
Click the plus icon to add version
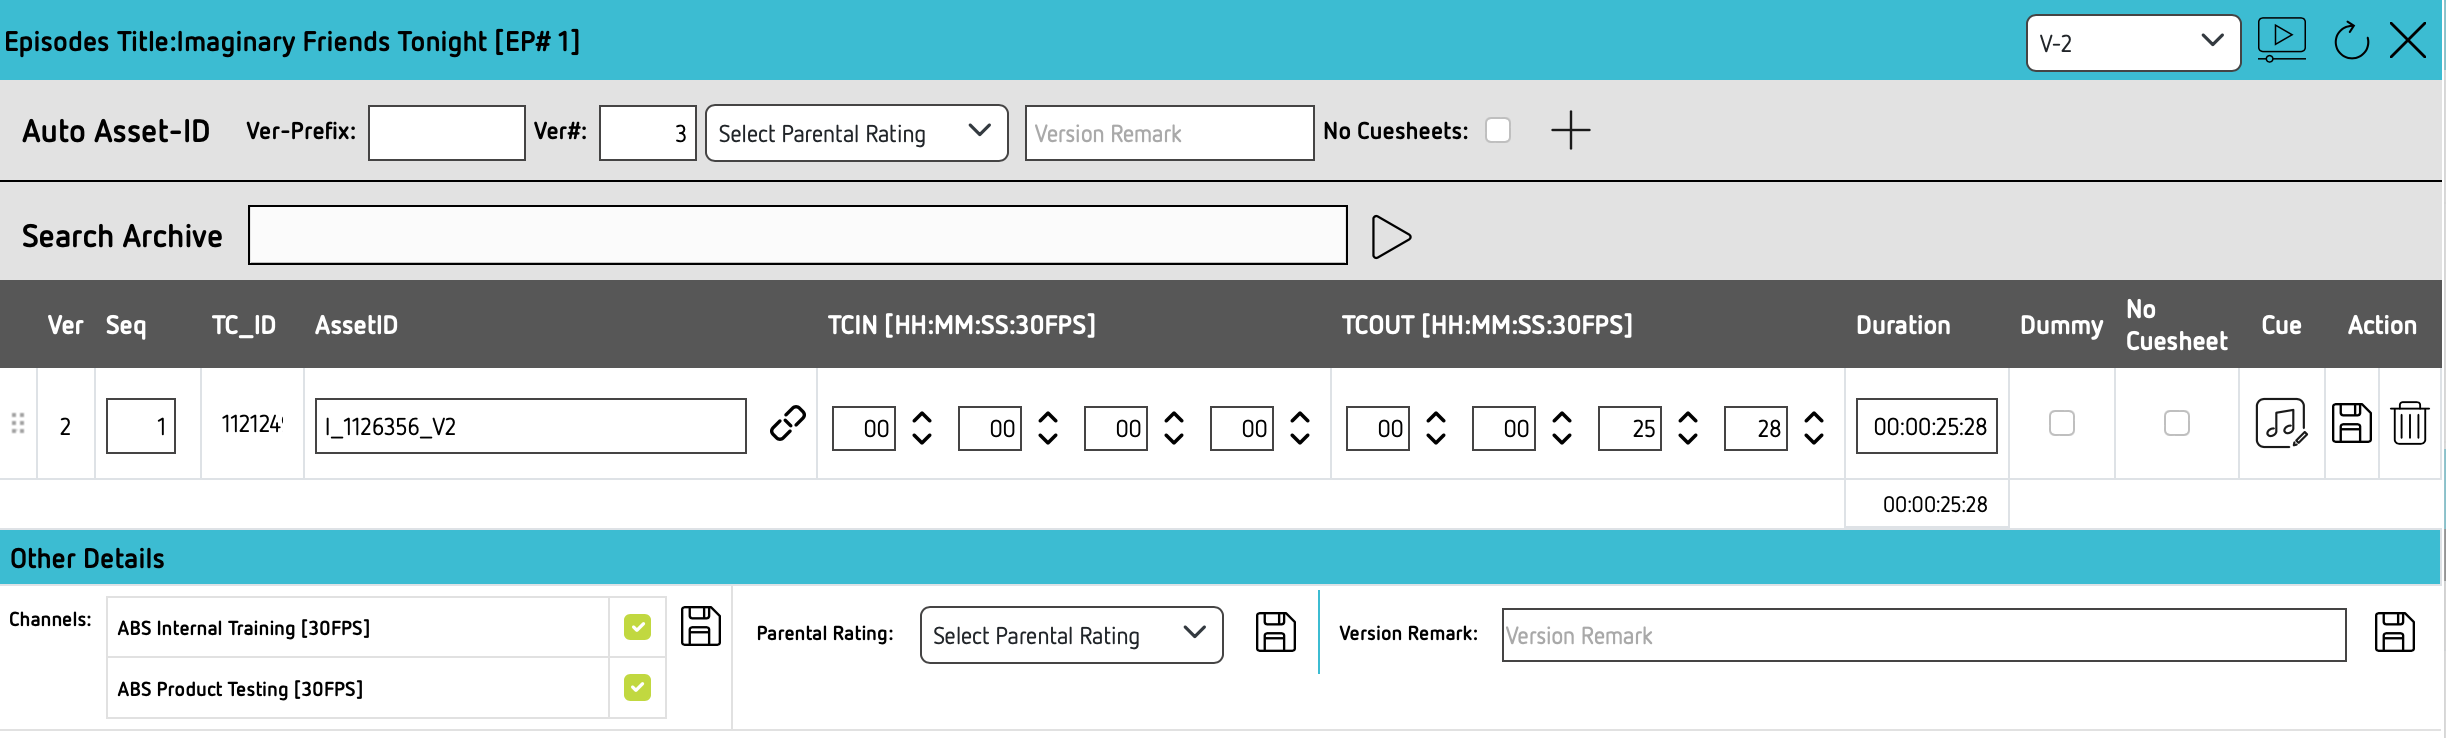1570,131
